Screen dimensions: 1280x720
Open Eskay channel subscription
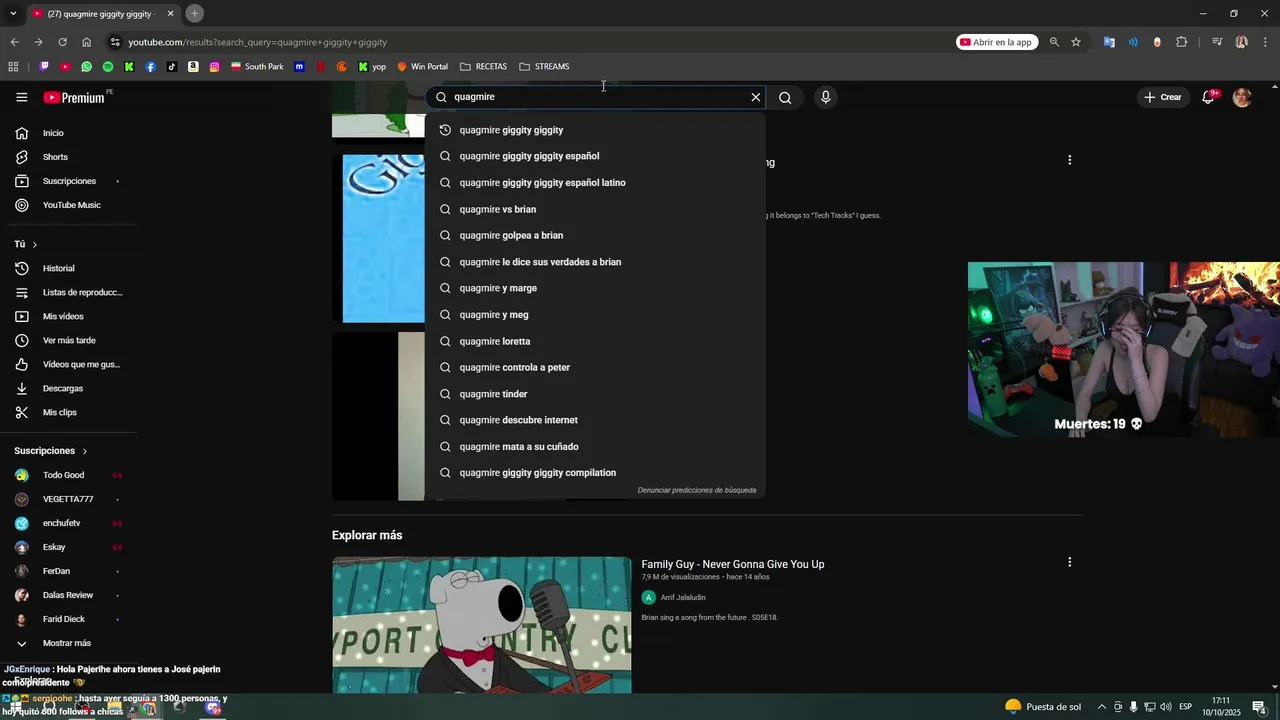69,547
